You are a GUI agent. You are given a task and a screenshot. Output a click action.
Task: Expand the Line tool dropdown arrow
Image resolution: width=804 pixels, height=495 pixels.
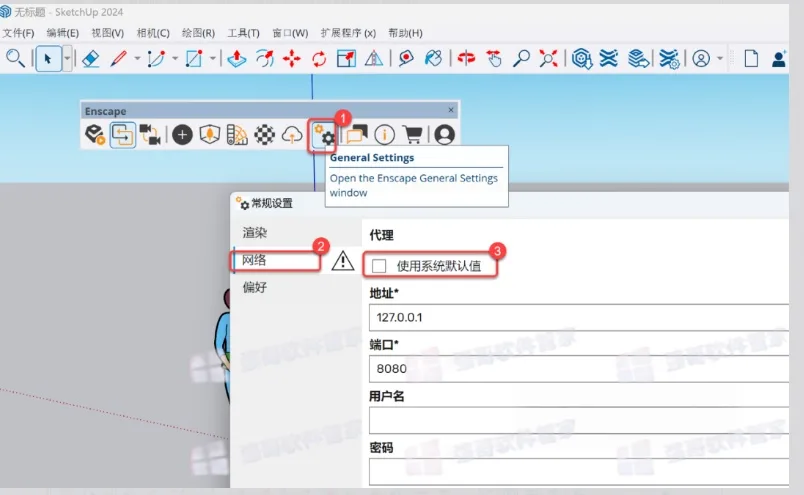click(x=137, y=58)
